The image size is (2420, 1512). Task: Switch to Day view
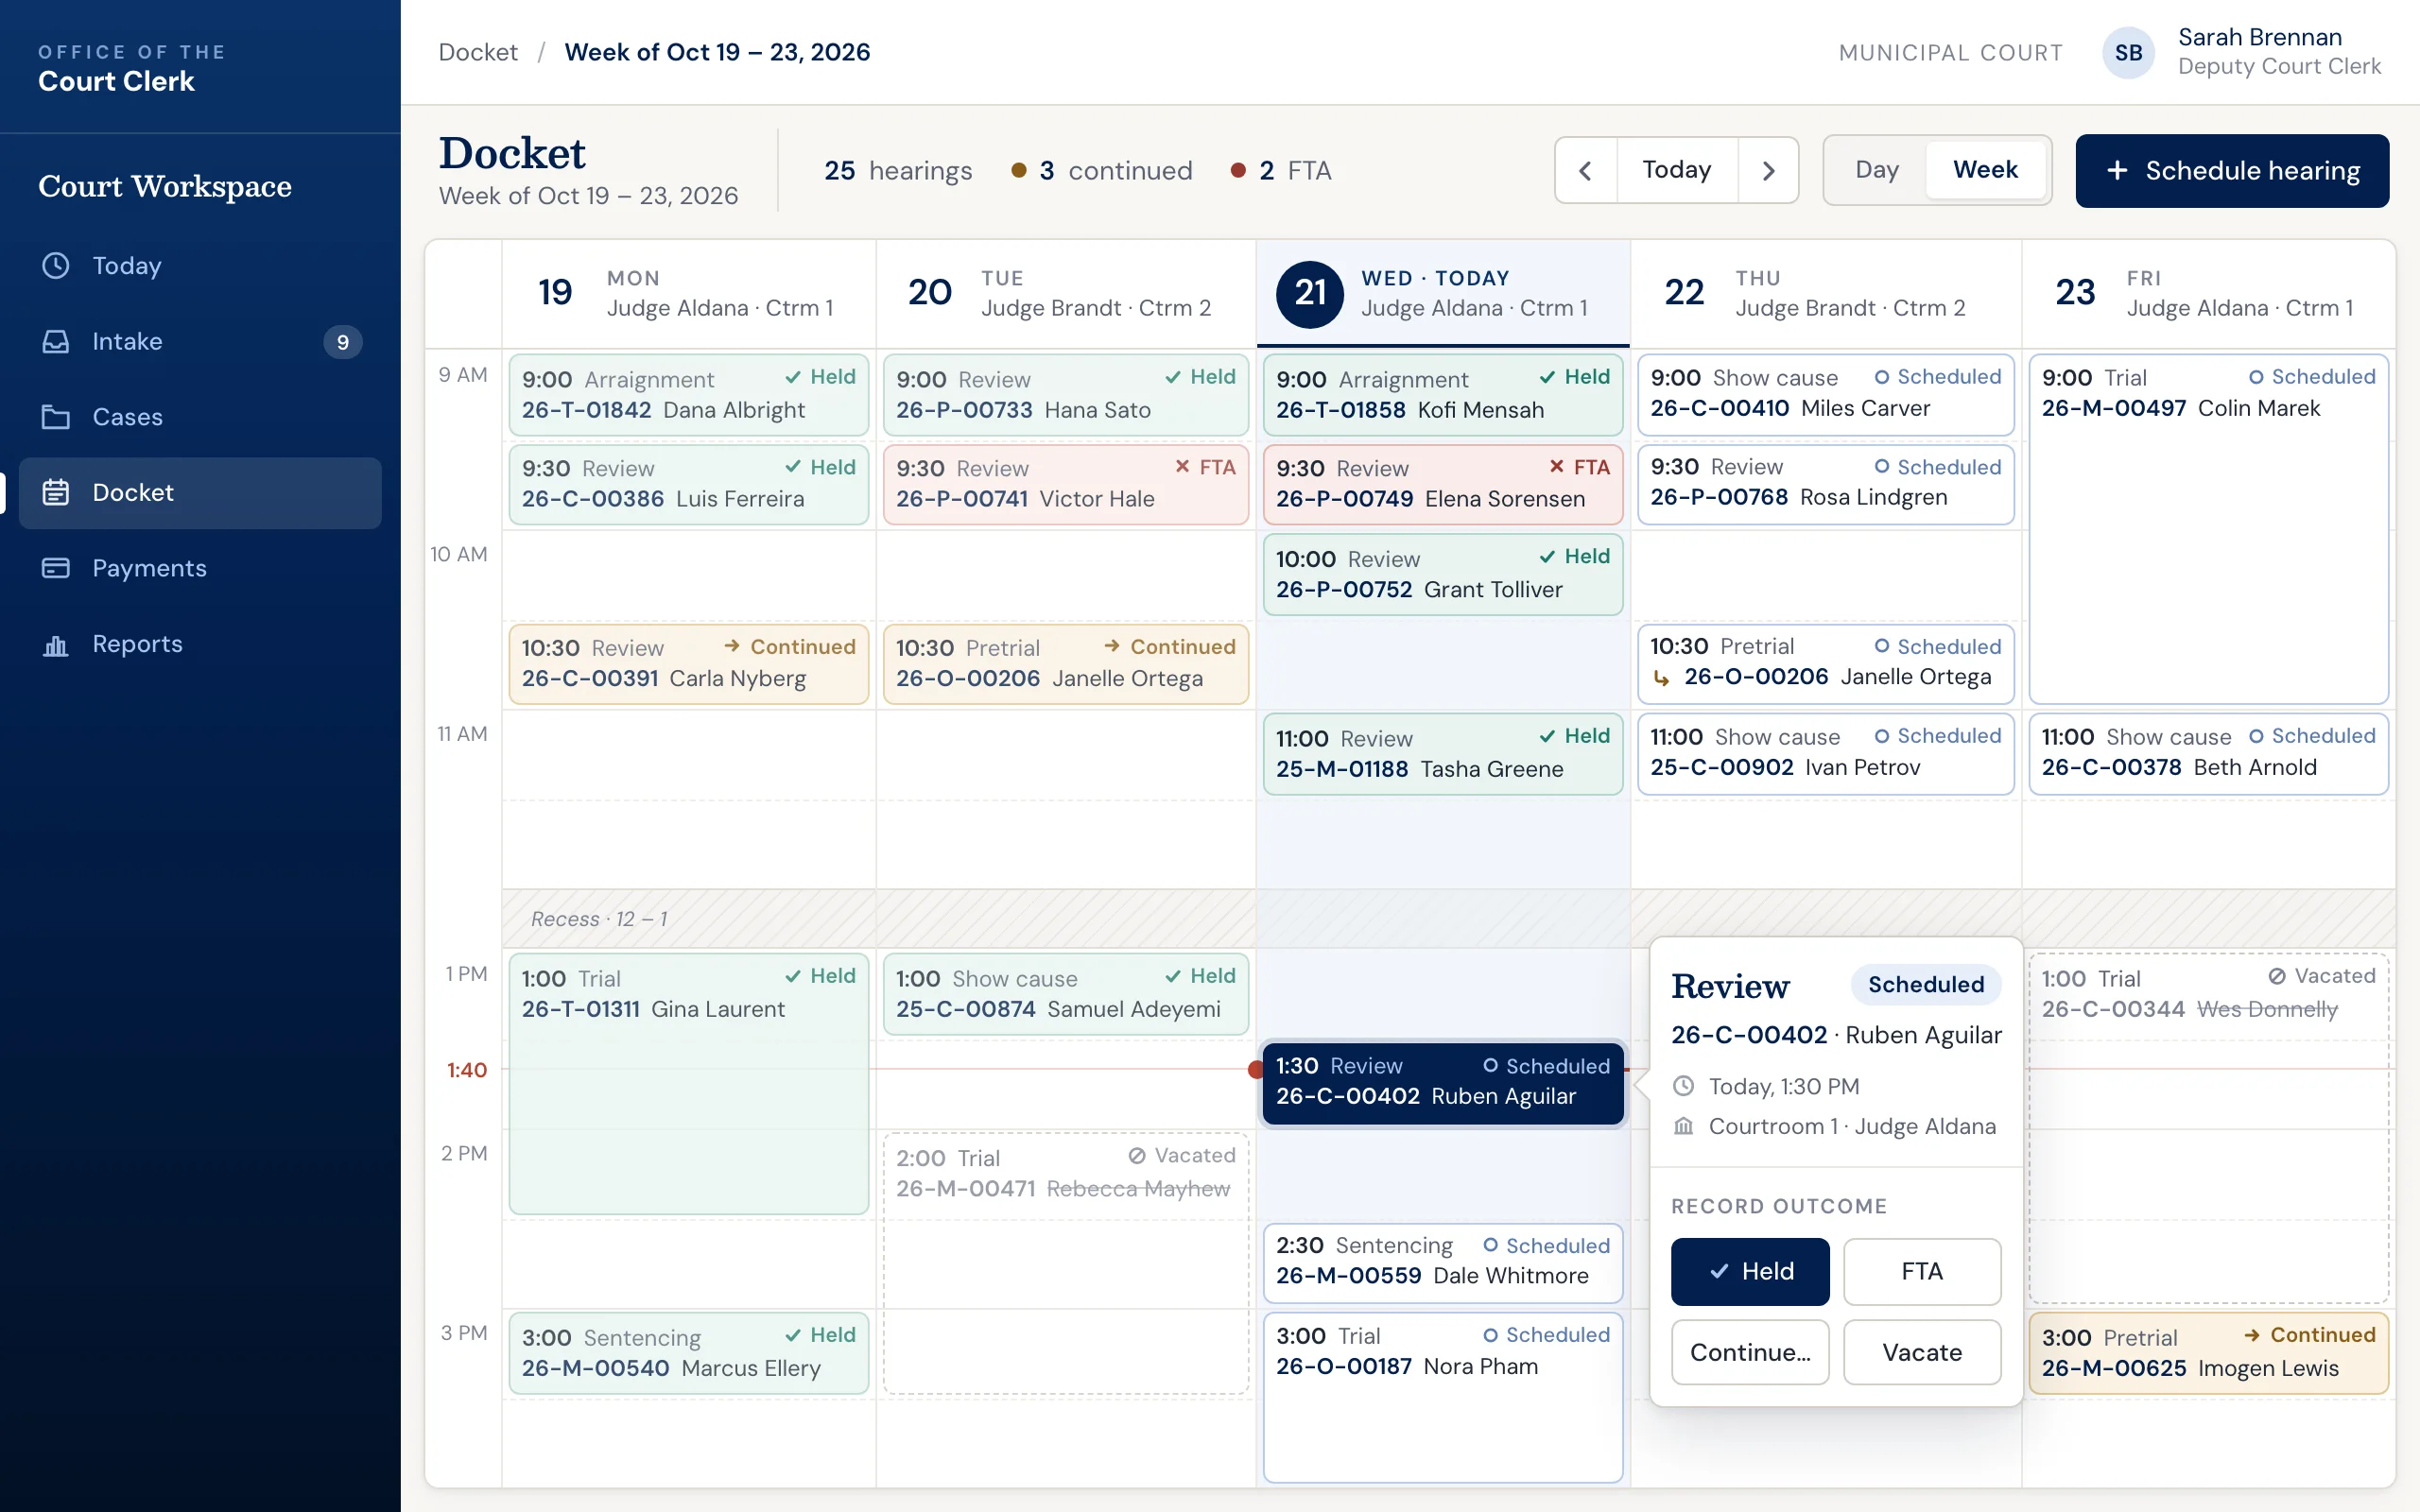1876,170
